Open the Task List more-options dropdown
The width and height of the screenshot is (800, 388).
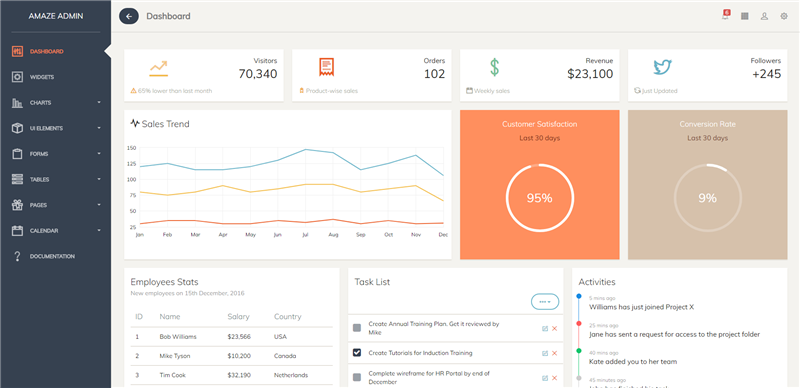tap(545, 302)
